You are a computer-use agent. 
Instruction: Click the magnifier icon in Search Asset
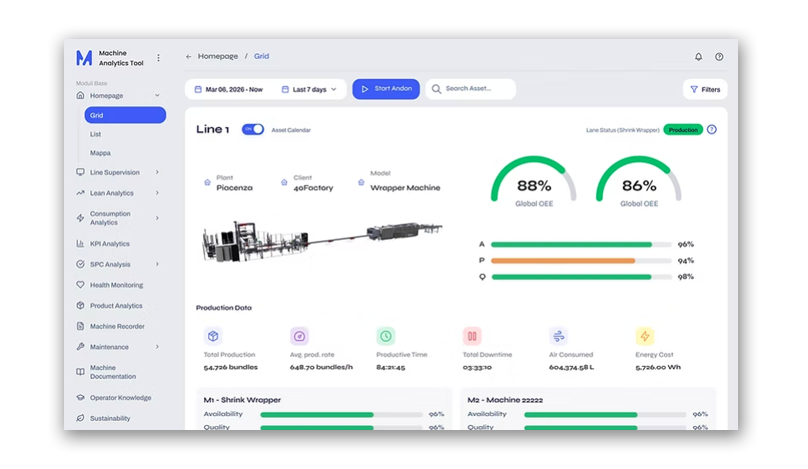tap(436, 89)
